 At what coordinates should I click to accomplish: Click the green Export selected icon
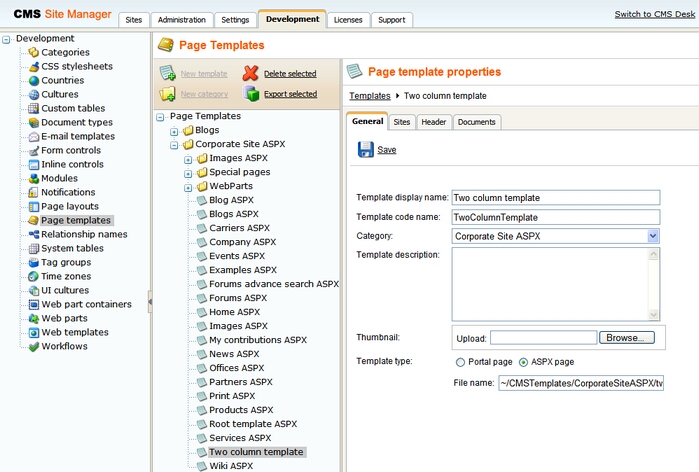[250, 94]
